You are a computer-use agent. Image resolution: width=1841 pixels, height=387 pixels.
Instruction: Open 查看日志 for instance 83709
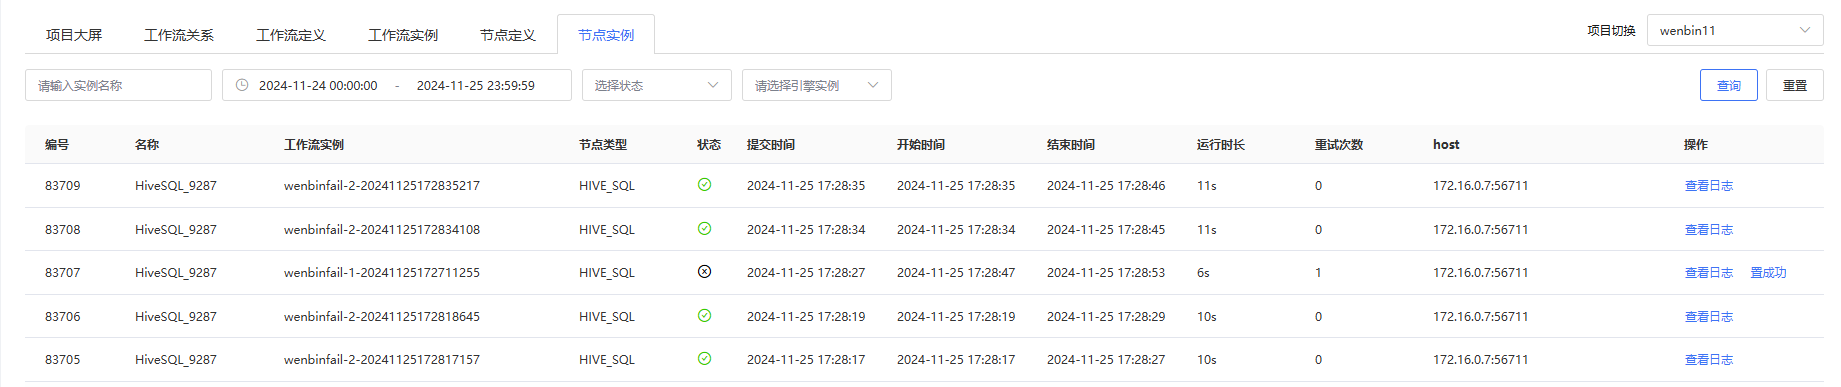(x=1709, y=186)
